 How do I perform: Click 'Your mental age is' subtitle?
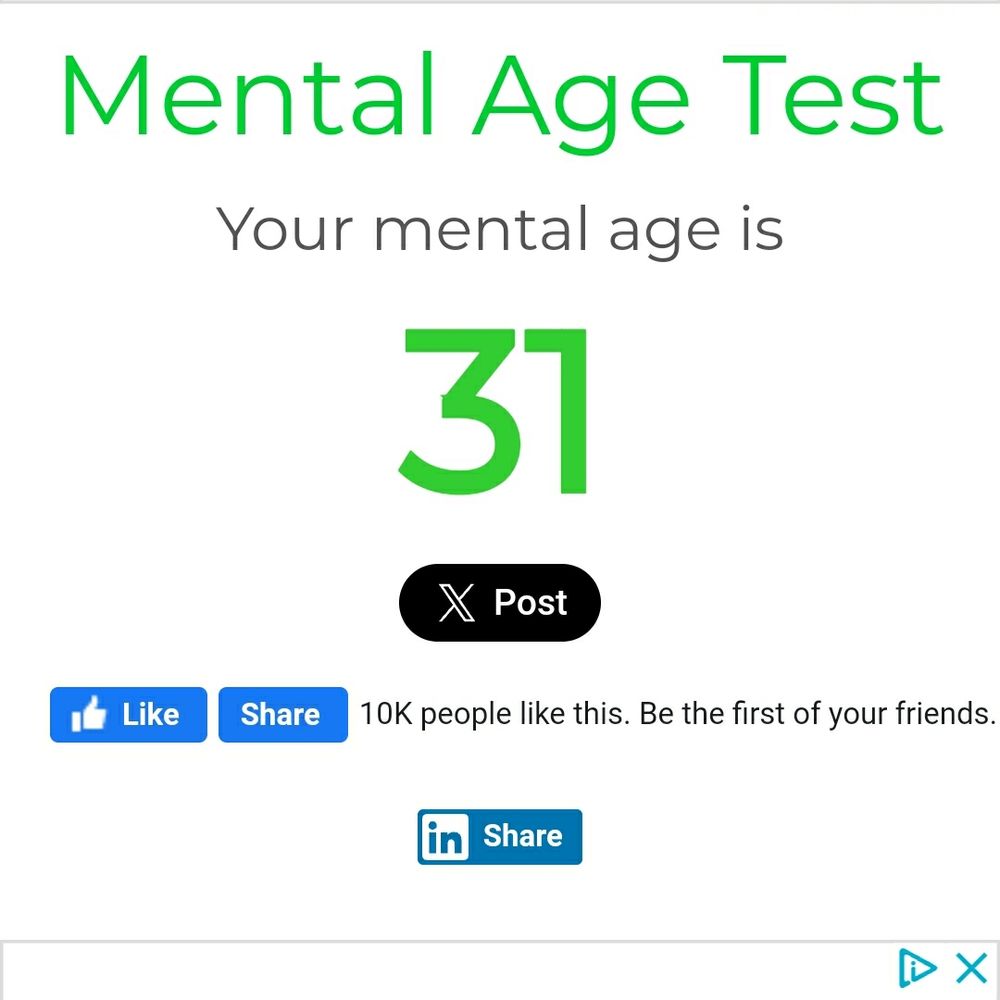500,228
